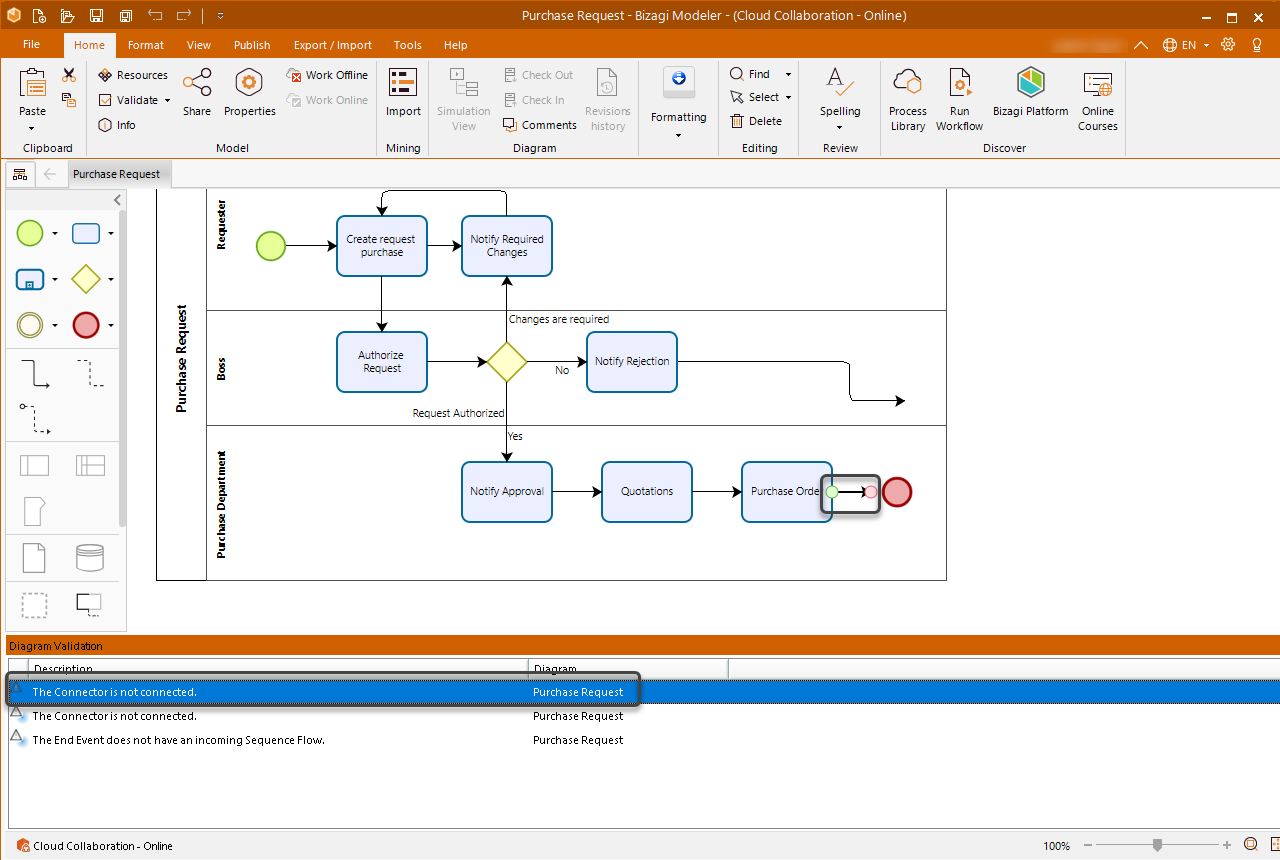Select the green Start Event shape in palette
1280x860 pixels.
click(x=30, y=233)
